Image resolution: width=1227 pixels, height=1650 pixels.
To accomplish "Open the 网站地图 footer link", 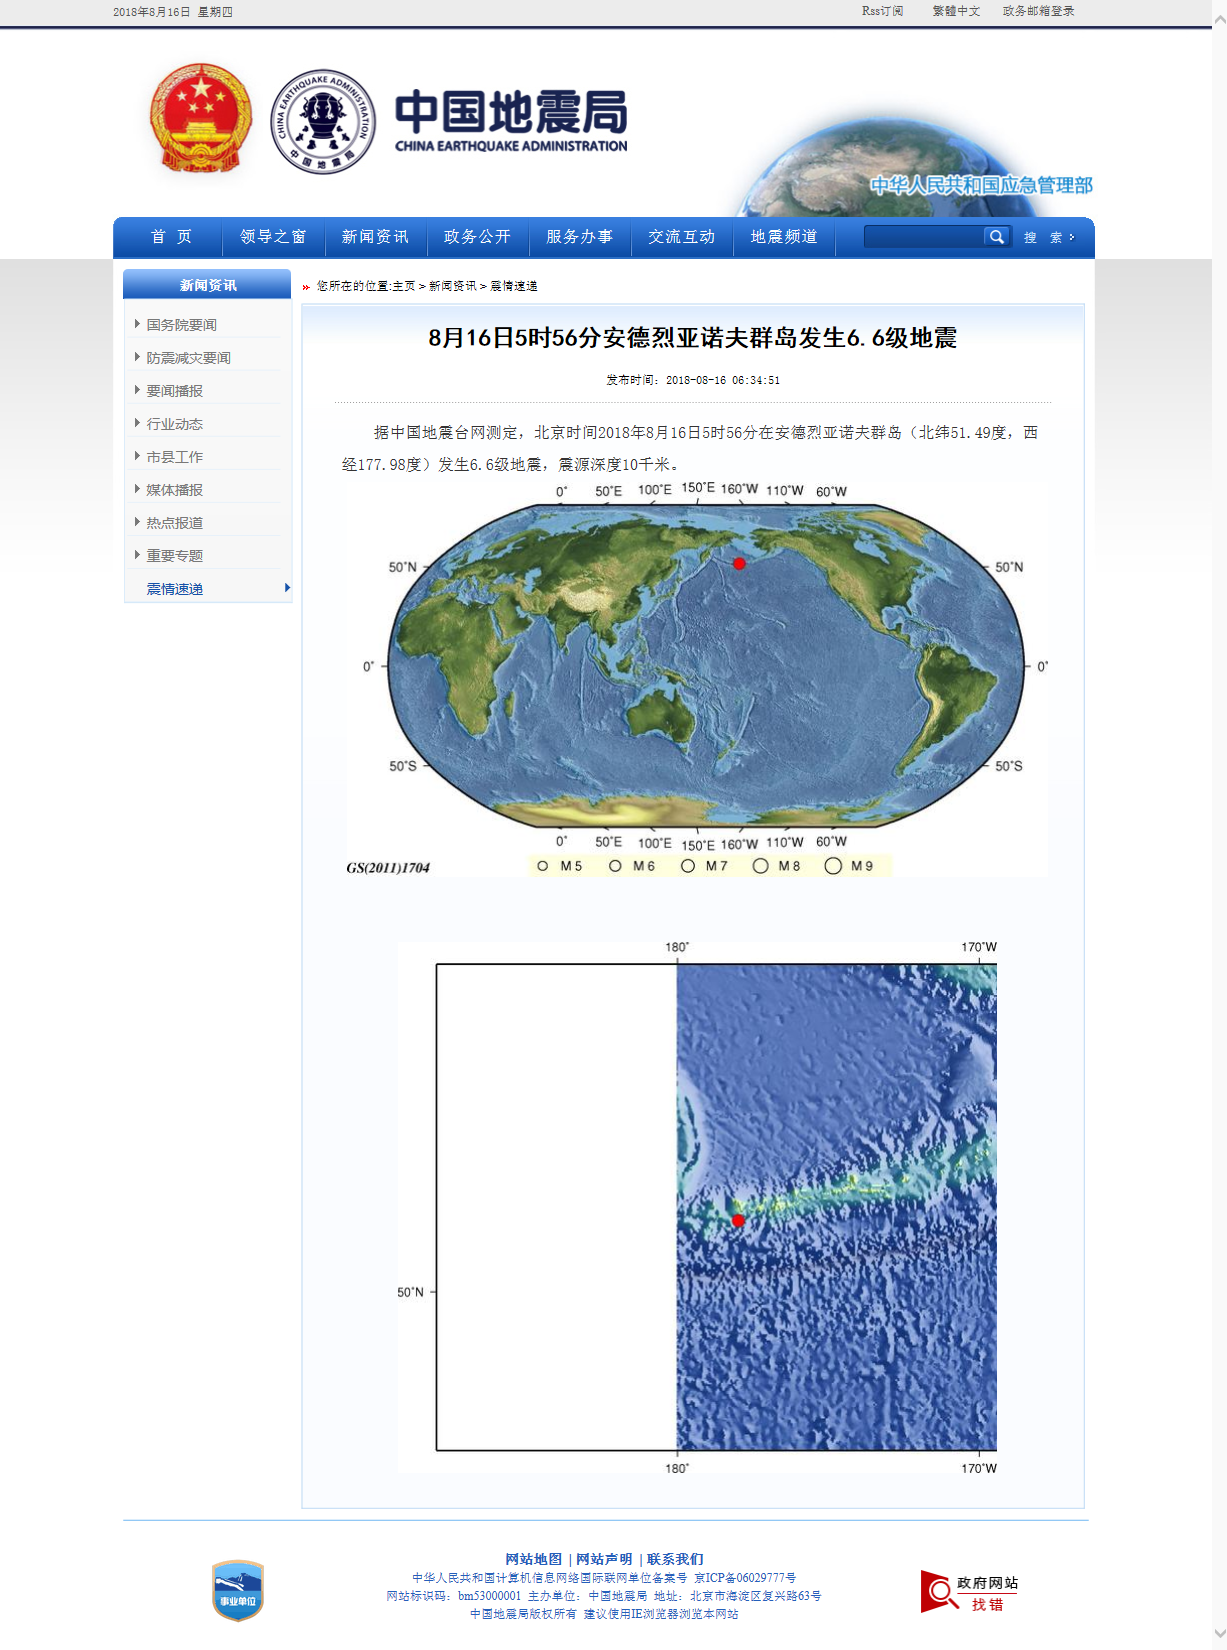I will point(533,1559).
